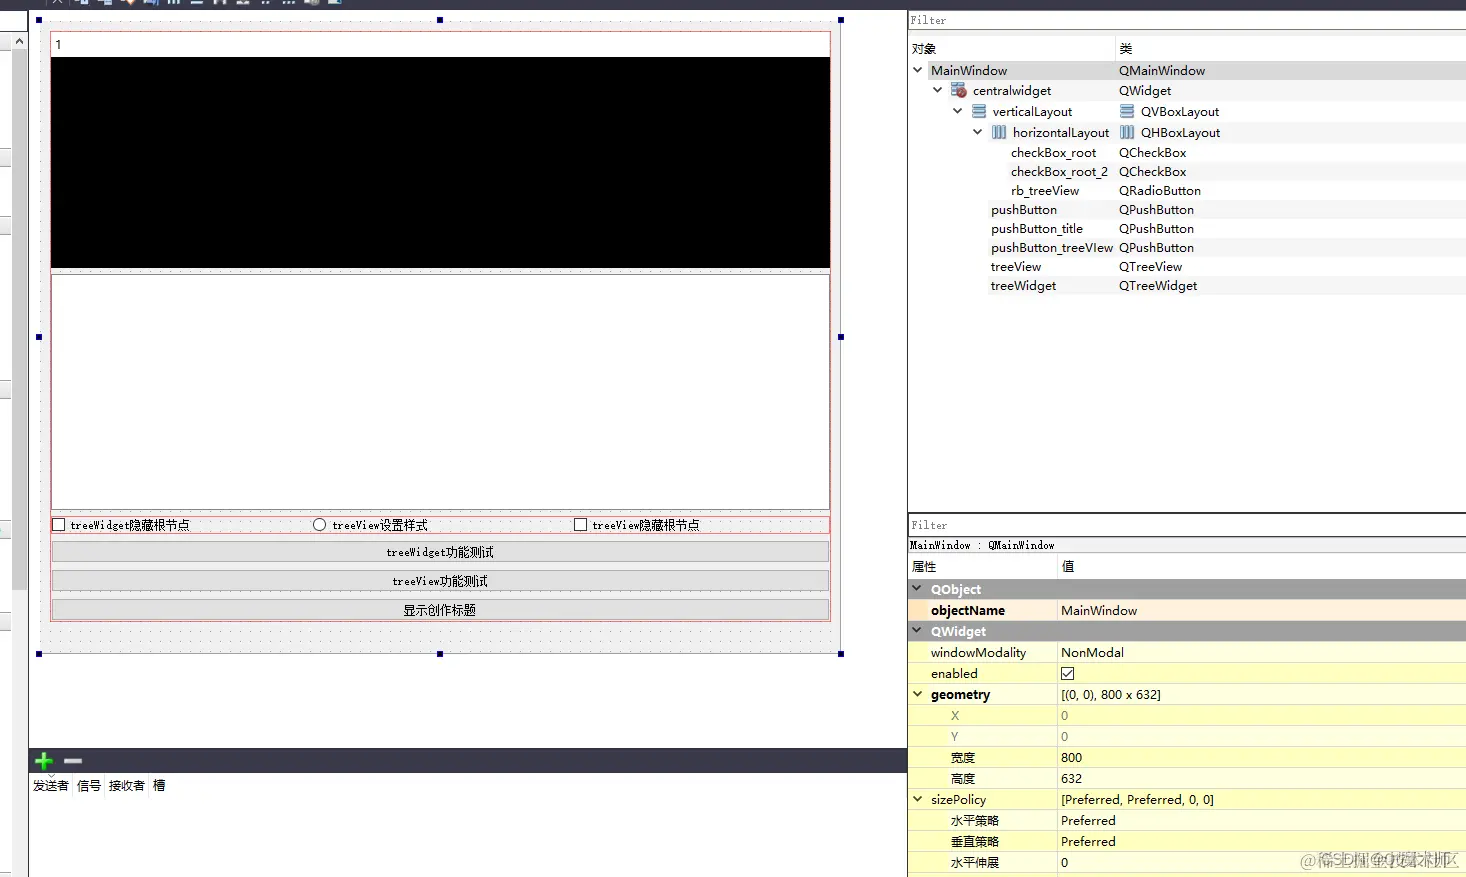Toggle the enabled property checkbox

pos(1068,673)
